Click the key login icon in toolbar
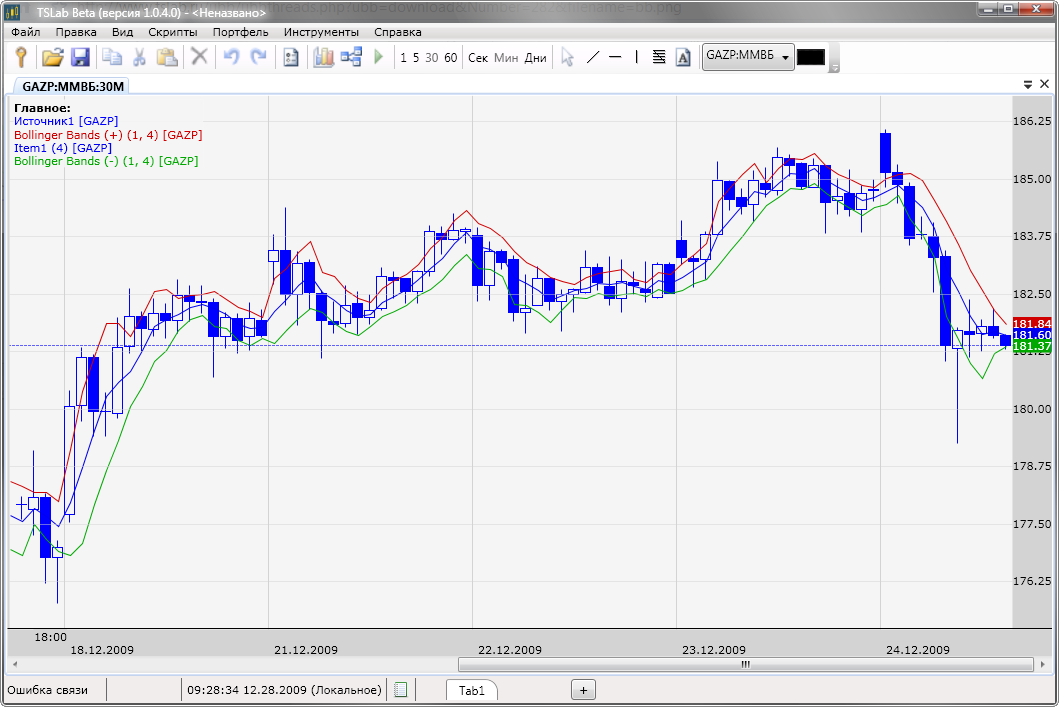This screenshot has width=1059, height=707. tap(21, 57)
